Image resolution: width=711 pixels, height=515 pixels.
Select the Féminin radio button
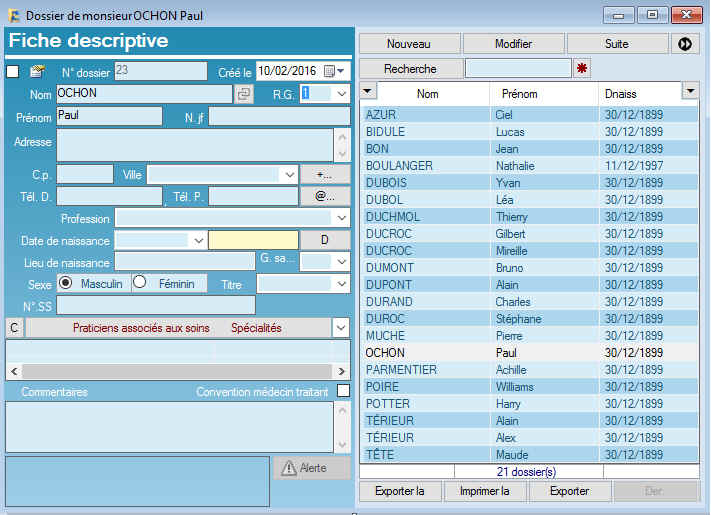[x=140, y=283]
